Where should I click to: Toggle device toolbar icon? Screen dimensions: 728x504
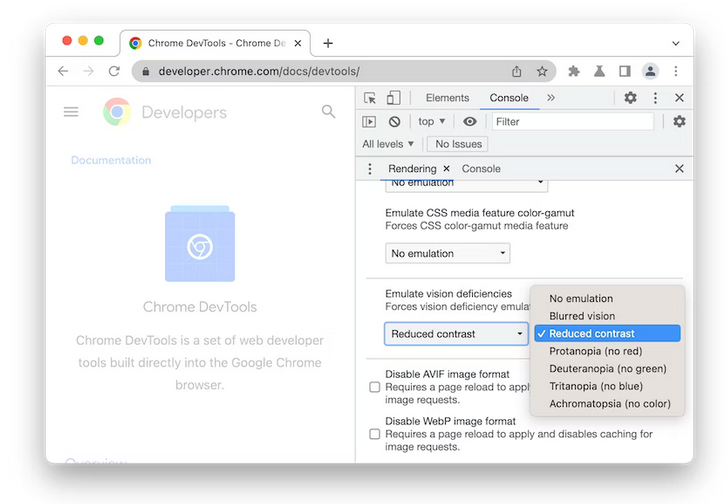[393, 97]
